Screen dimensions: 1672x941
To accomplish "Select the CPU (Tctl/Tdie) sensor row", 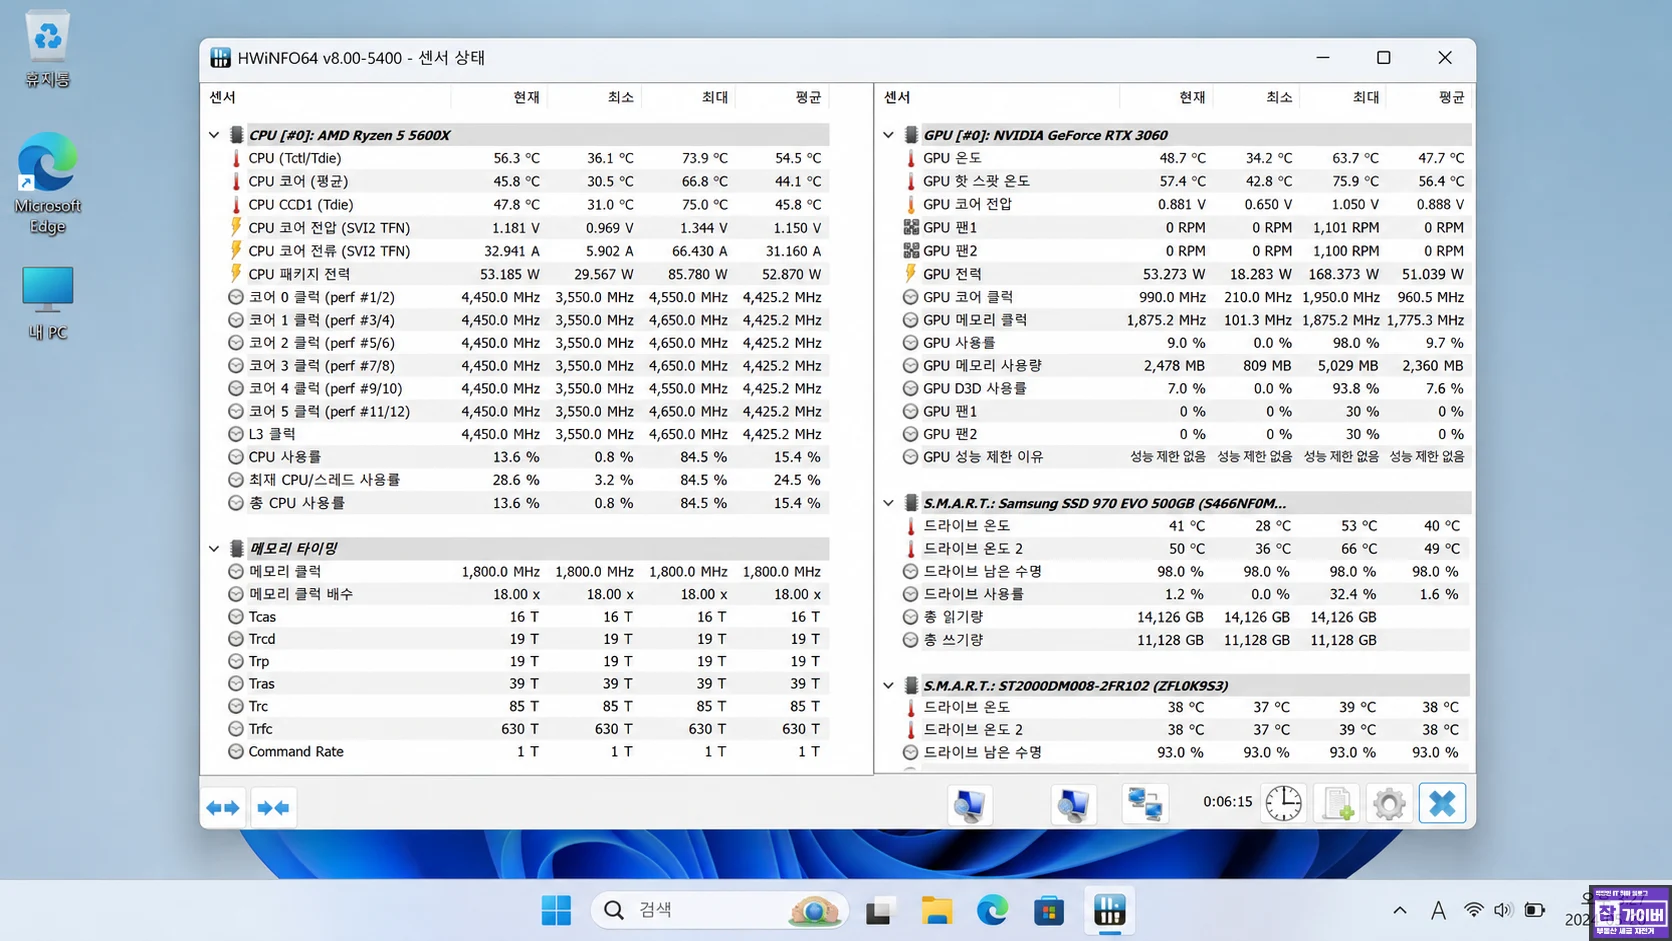I will coord(527,158).
